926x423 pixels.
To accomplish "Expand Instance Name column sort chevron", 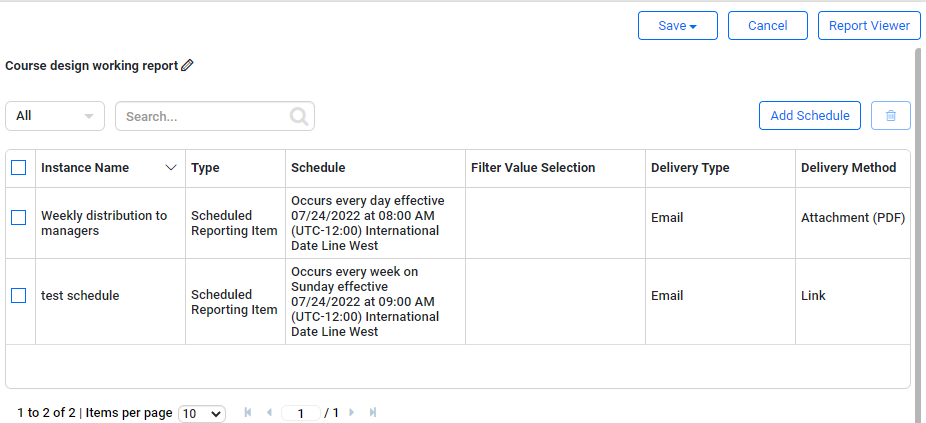I will click(x=171, y=168).
